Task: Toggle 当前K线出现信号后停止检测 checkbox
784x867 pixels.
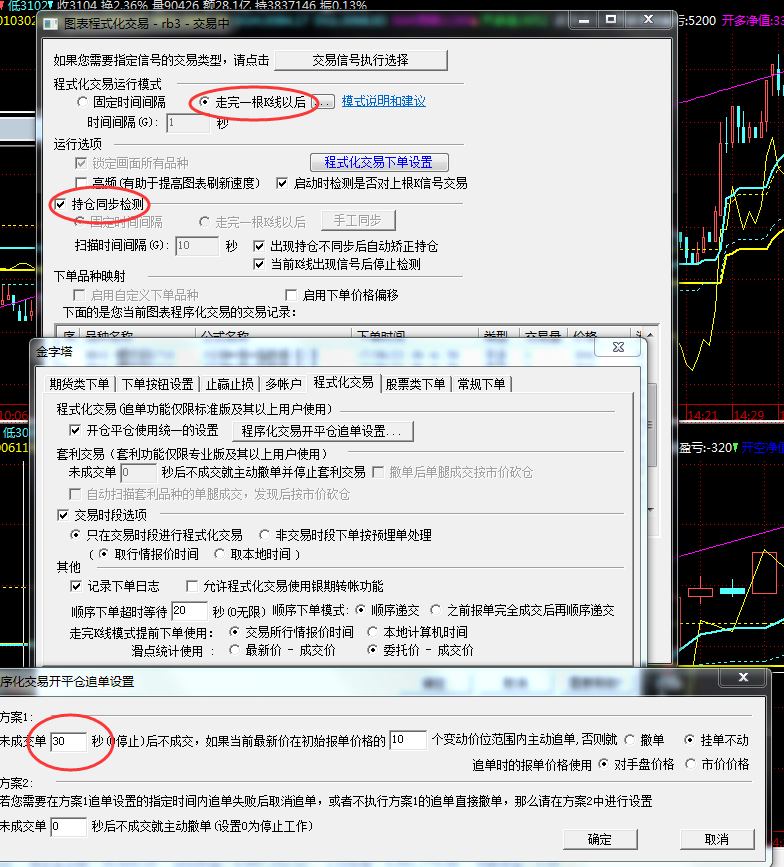Action: pos(259,264)
